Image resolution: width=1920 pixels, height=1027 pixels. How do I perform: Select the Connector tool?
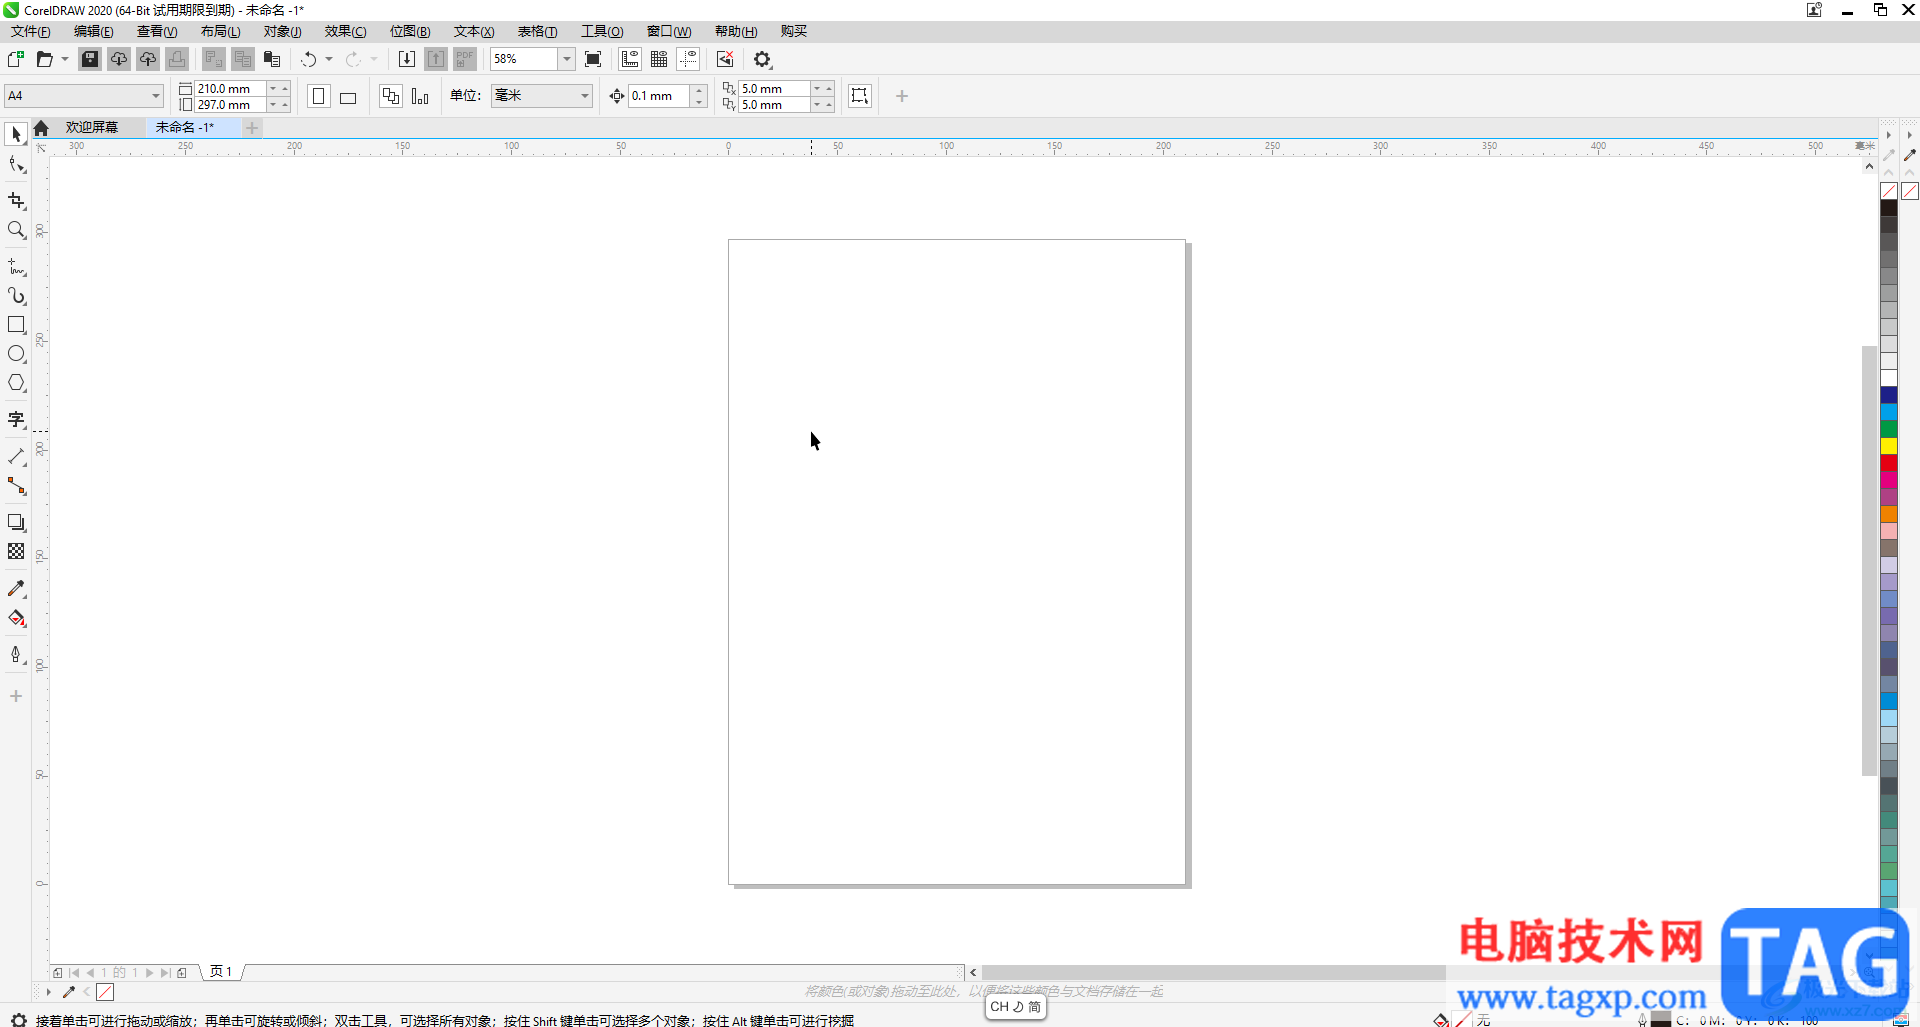(x=16, y=486)
